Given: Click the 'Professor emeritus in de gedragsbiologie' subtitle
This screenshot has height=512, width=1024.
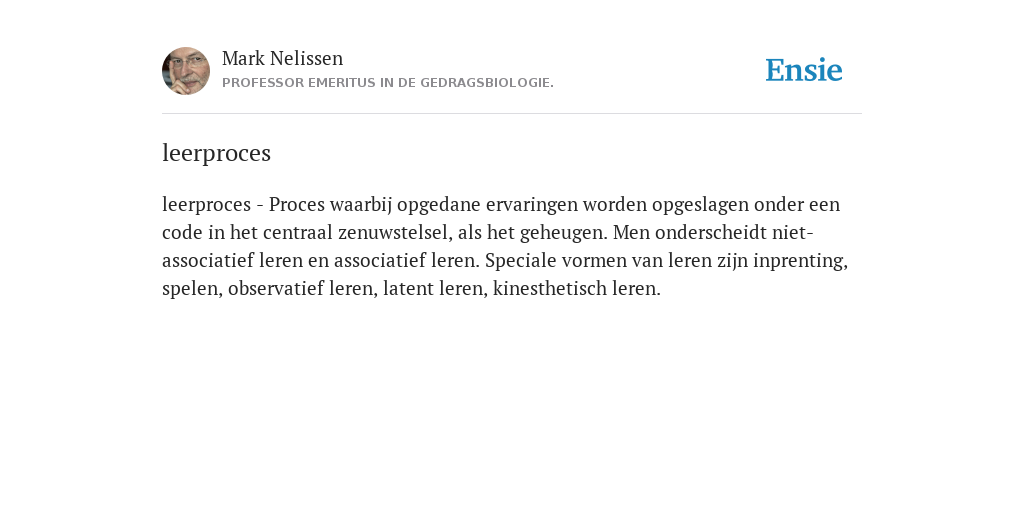Looking at the screenshot, I should pyautogui.click(x=388, y=83).
